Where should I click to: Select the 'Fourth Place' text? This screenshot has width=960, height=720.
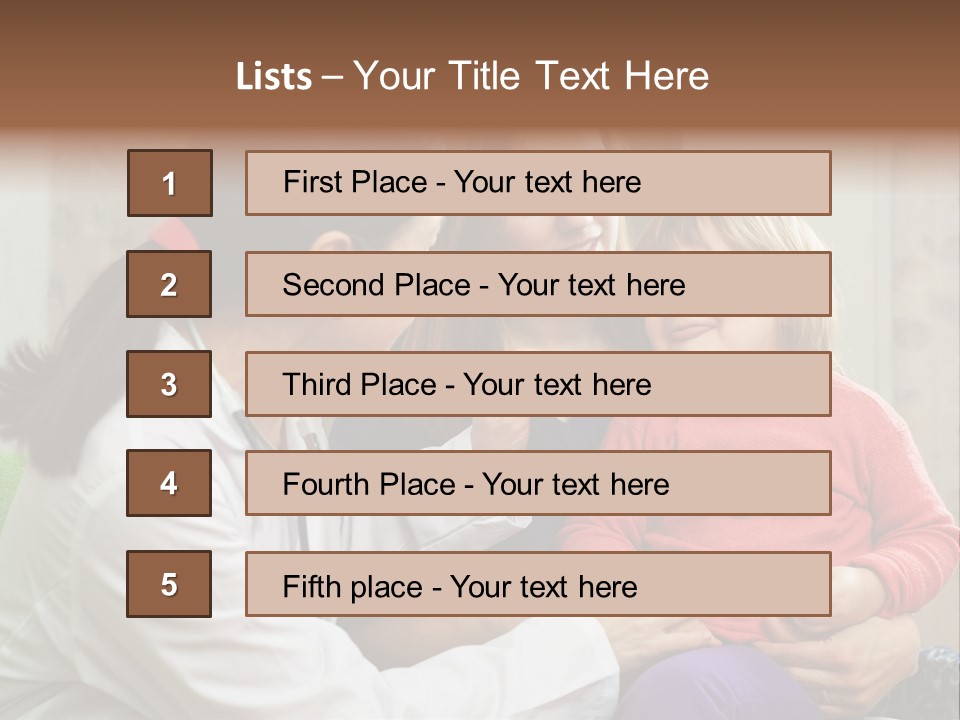click(x=369, y=485)
